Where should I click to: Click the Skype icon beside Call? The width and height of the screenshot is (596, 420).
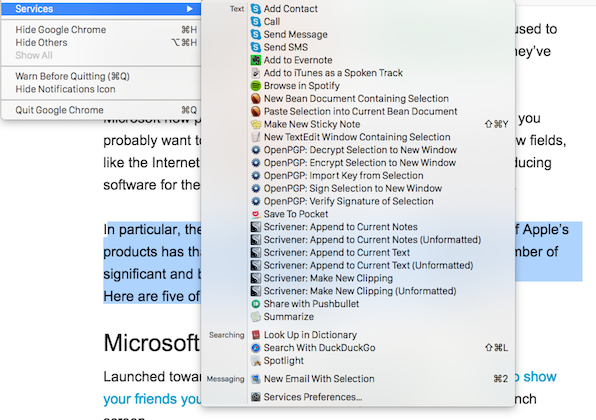(256, 22)
